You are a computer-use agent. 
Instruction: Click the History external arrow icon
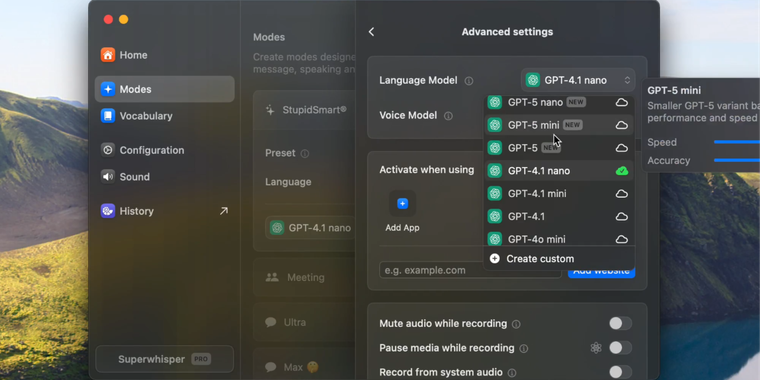223,211
